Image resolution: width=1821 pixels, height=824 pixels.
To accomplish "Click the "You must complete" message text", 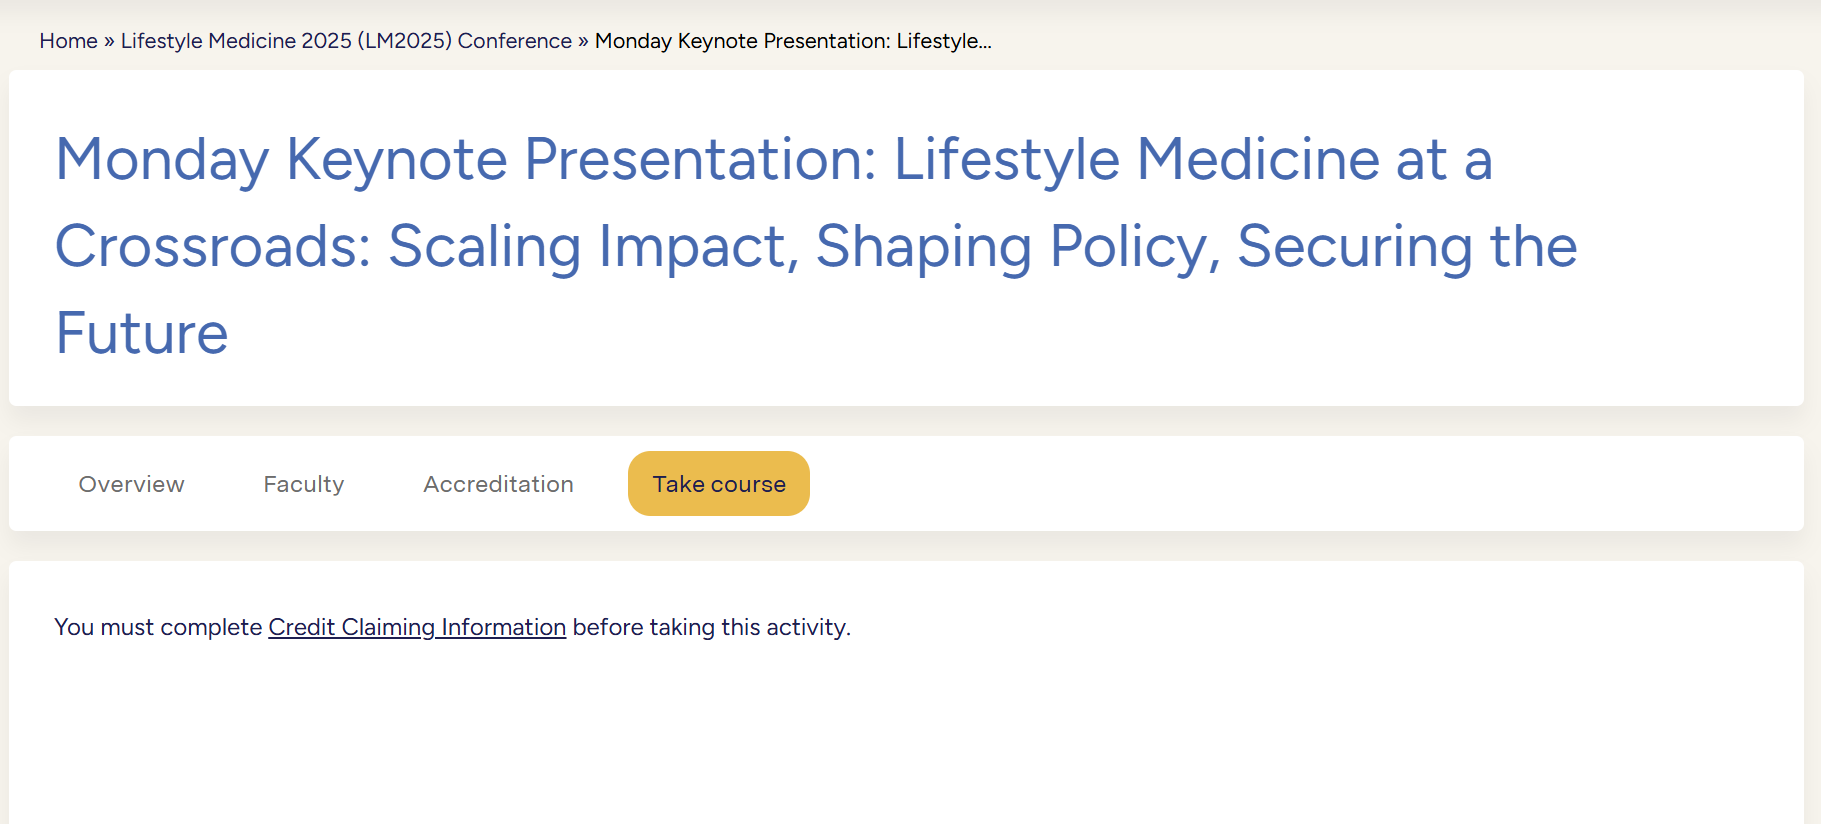I will point(158,627).
